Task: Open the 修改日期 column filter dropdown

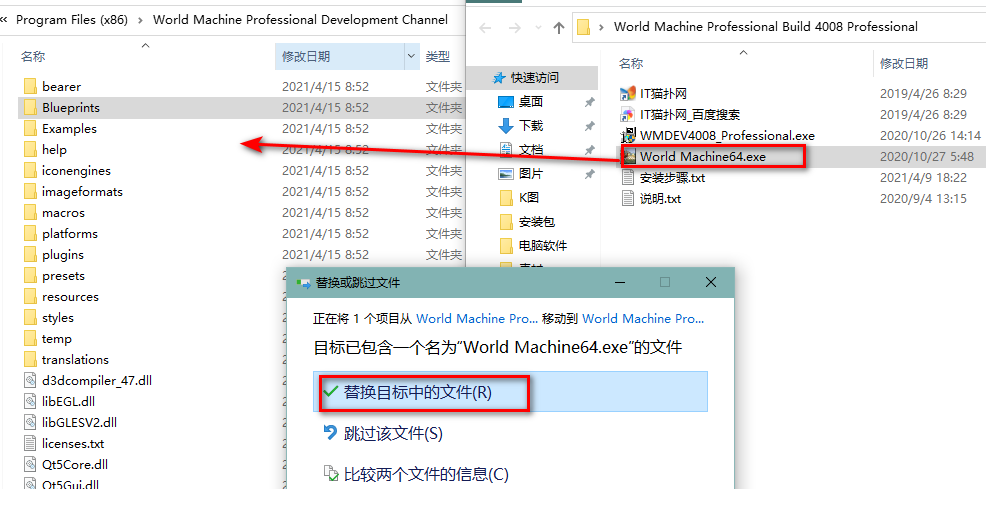Action: [x=411, y=56]
